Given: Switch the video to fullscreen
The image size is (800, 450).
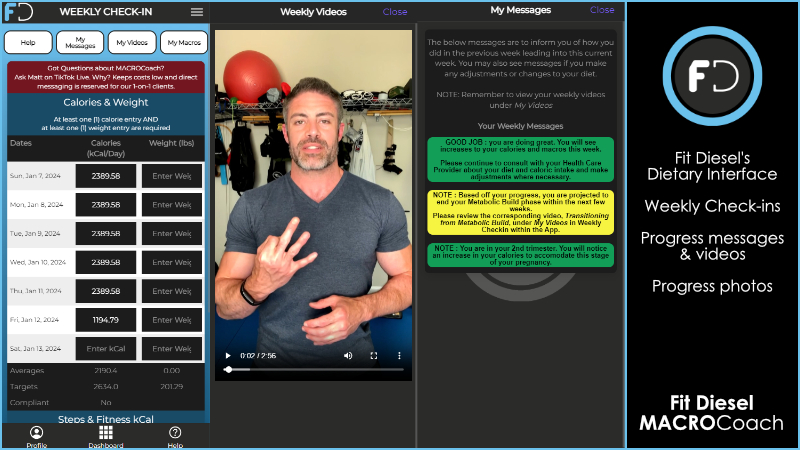Looking at the screenshot, I should click(x=373, y=356).
